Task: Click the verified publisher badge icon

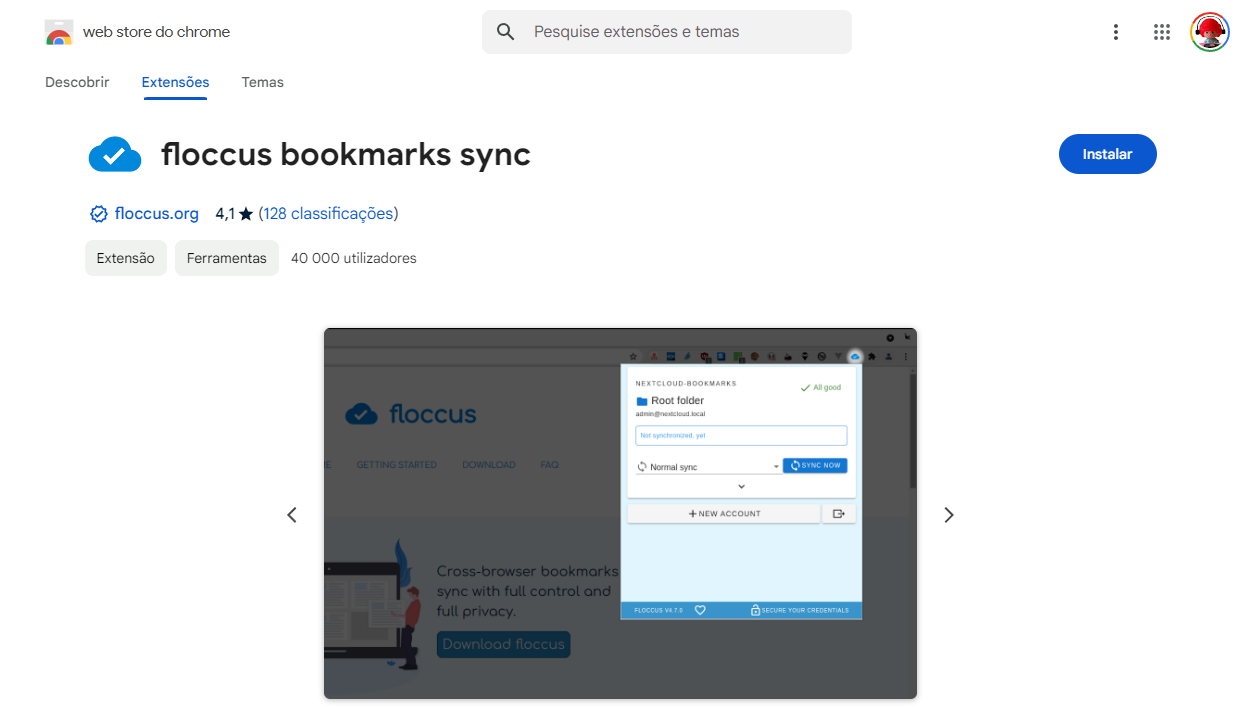Action: pyautogui.click(x=99, y=214)
